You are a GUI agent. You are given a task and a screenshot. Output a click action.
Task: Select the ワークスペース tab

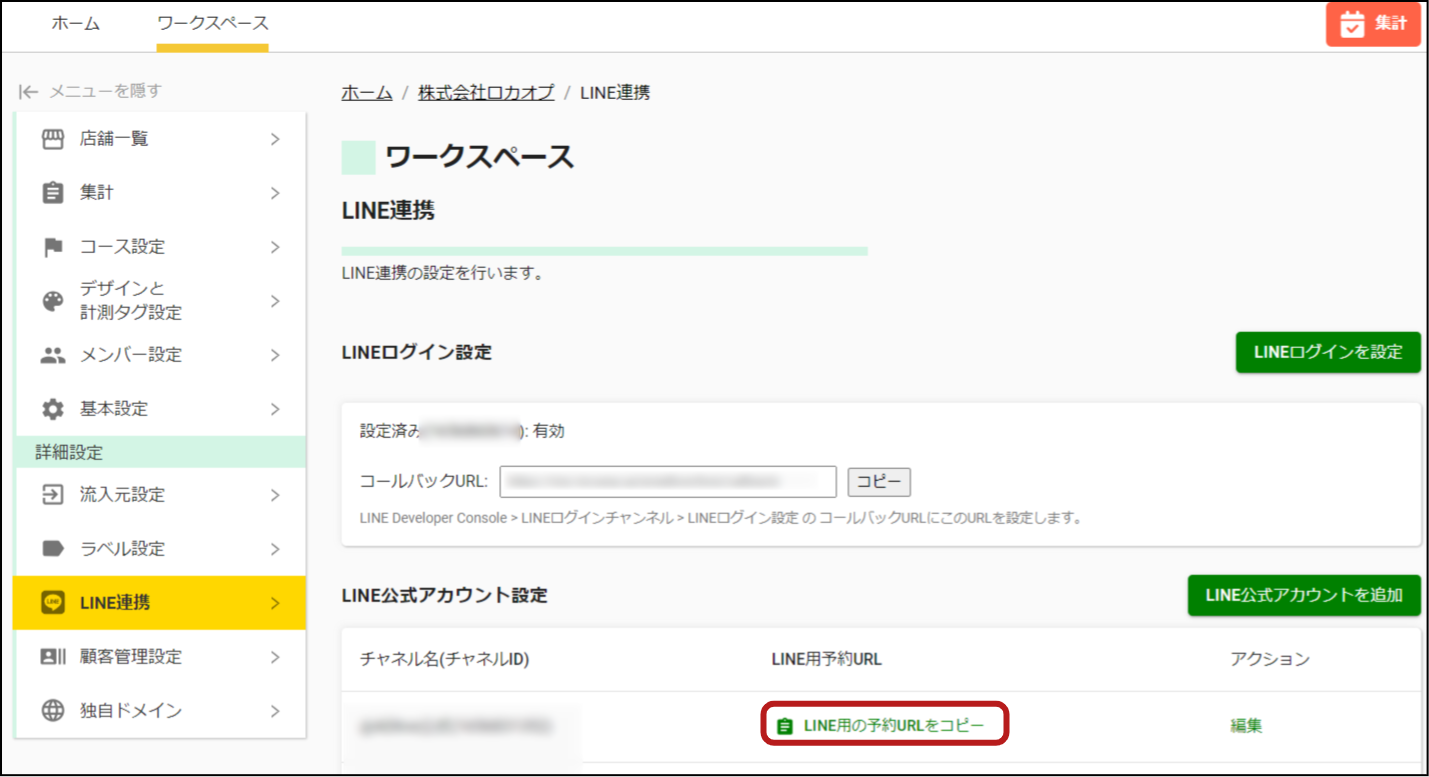(x=213, y=24)
